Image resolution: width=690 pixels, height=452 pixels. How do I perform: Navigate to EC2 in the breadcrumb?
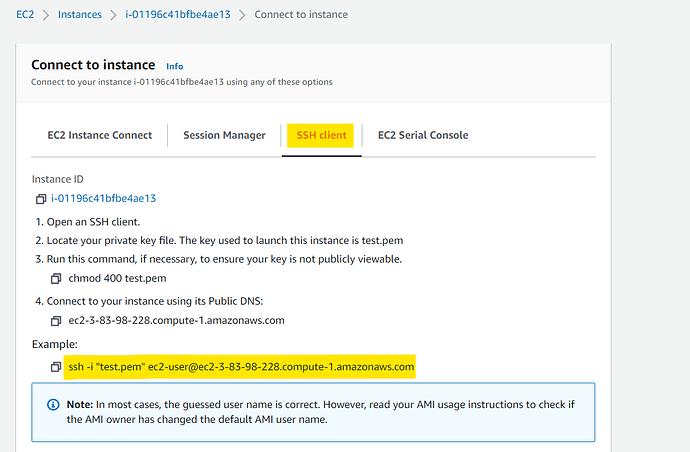tap(25, 15)
